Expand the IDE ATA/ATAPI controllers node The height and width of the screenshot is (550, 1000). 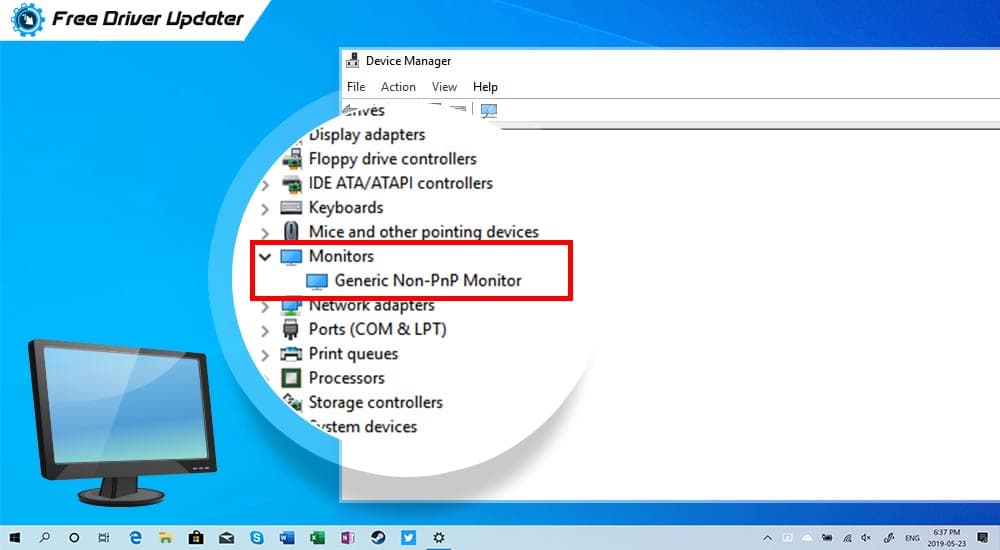click(x=265, y=185)
